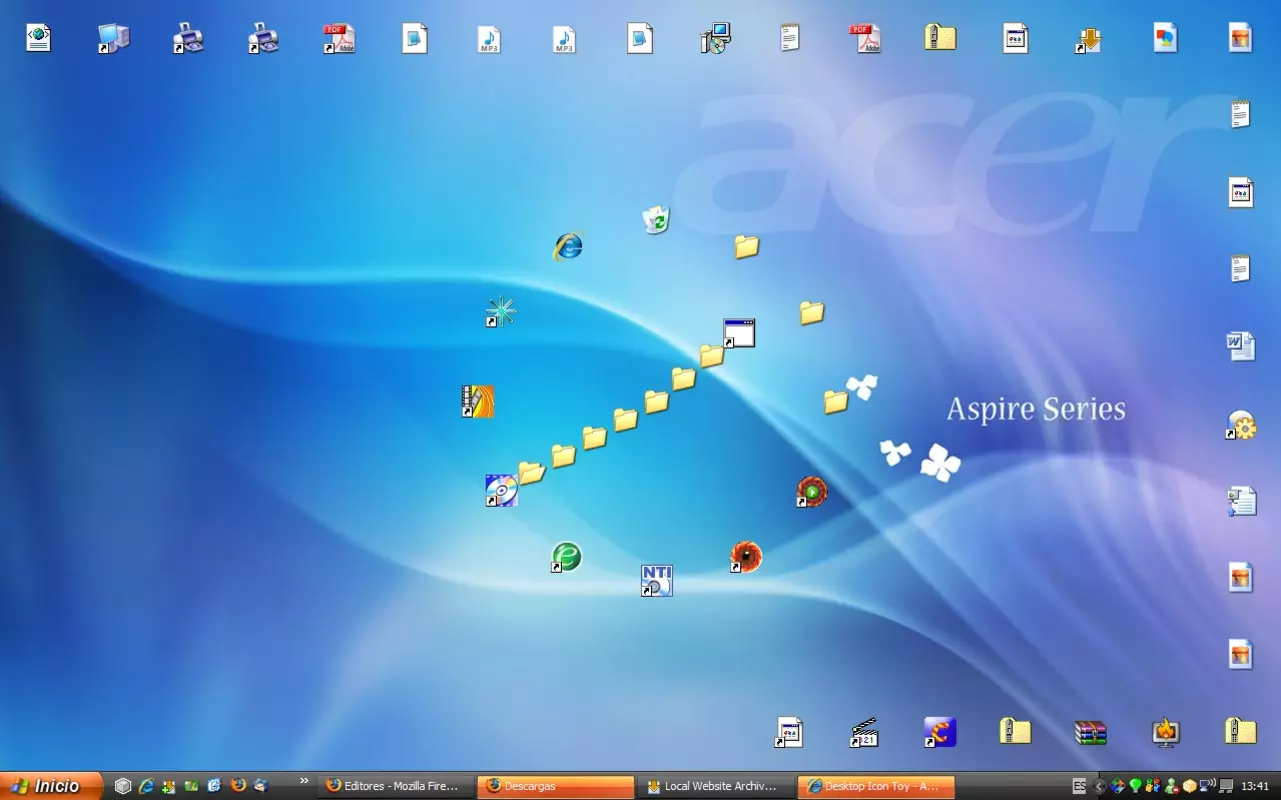The image size is (1281, 800).
Task: Switch to the Desktop Icon Toy taskbar button
Action: click(875, 787)
